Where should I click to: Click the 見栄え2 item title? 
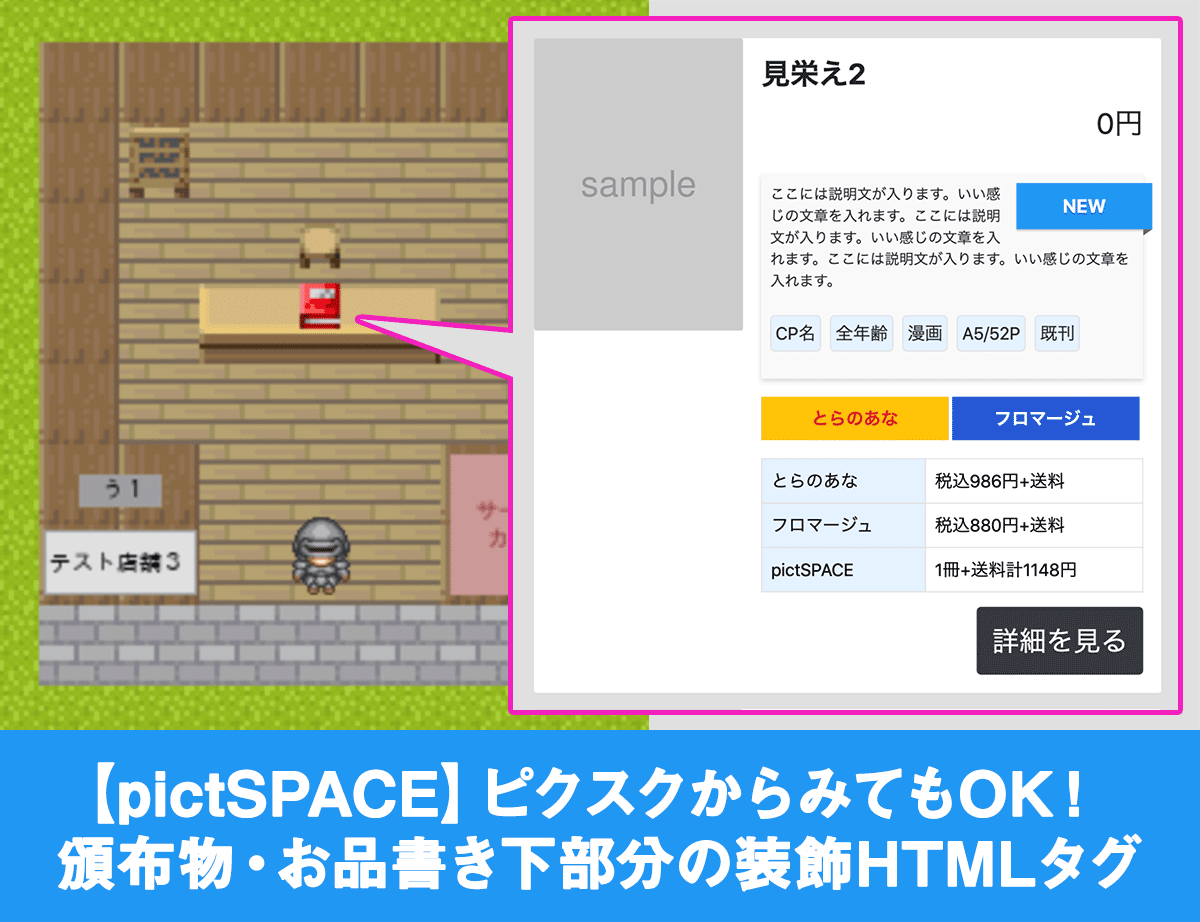(813, 75)
